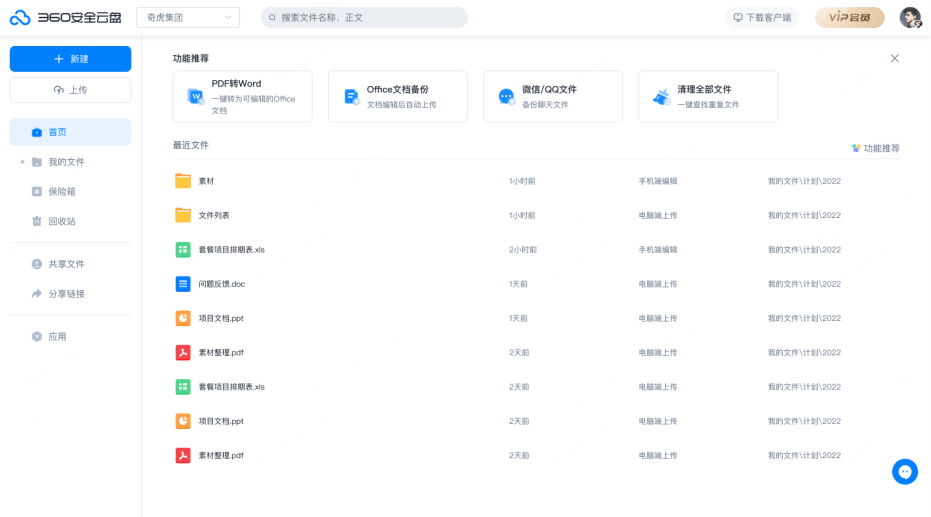
Task: Open 我的文件 in the sidebar
Action: pos(66,162)
